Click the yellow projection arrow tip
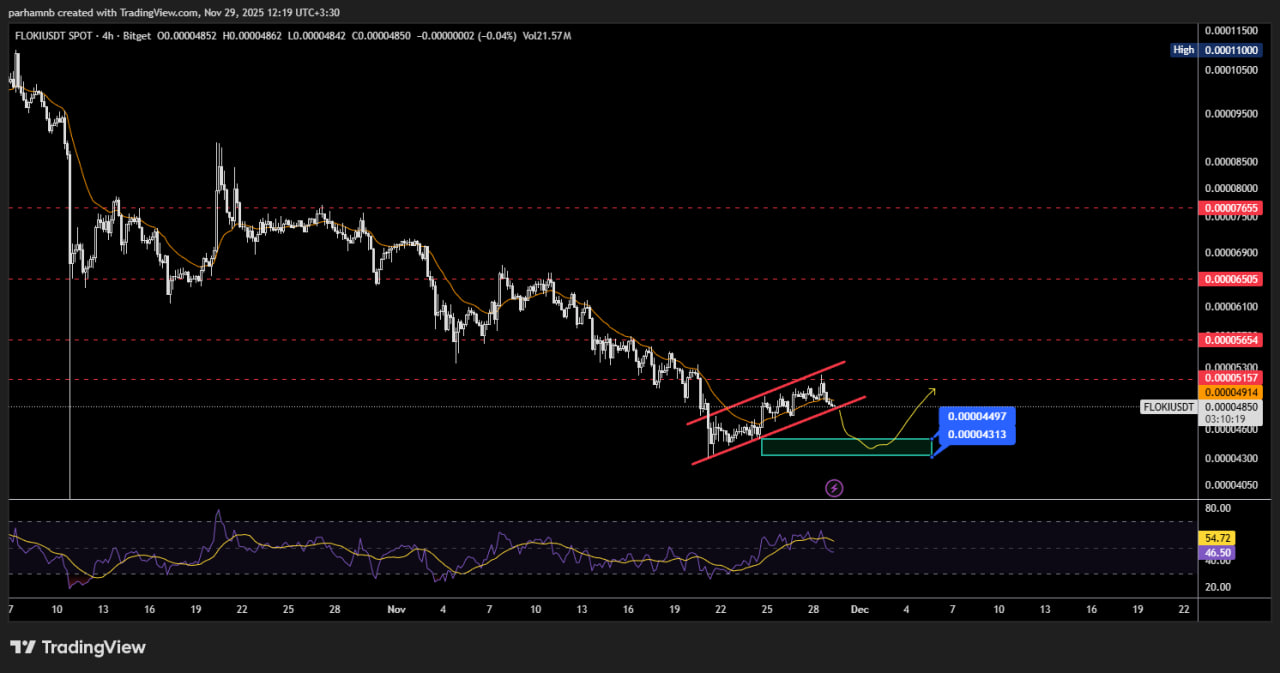This screenshot has height=673, width=1280. [x=934, y=388]
